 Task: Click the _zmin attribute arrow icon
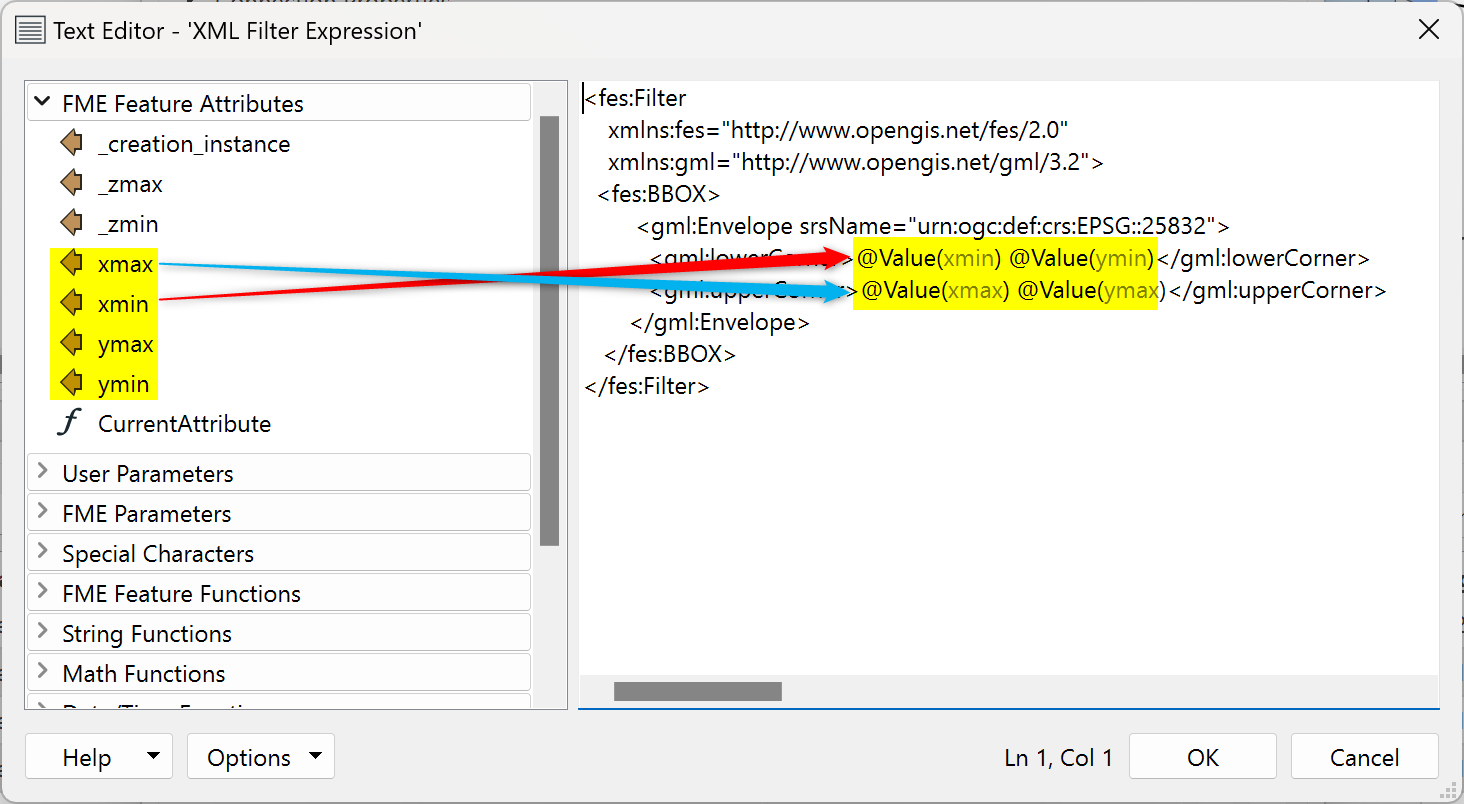click(x=71, y=224)
